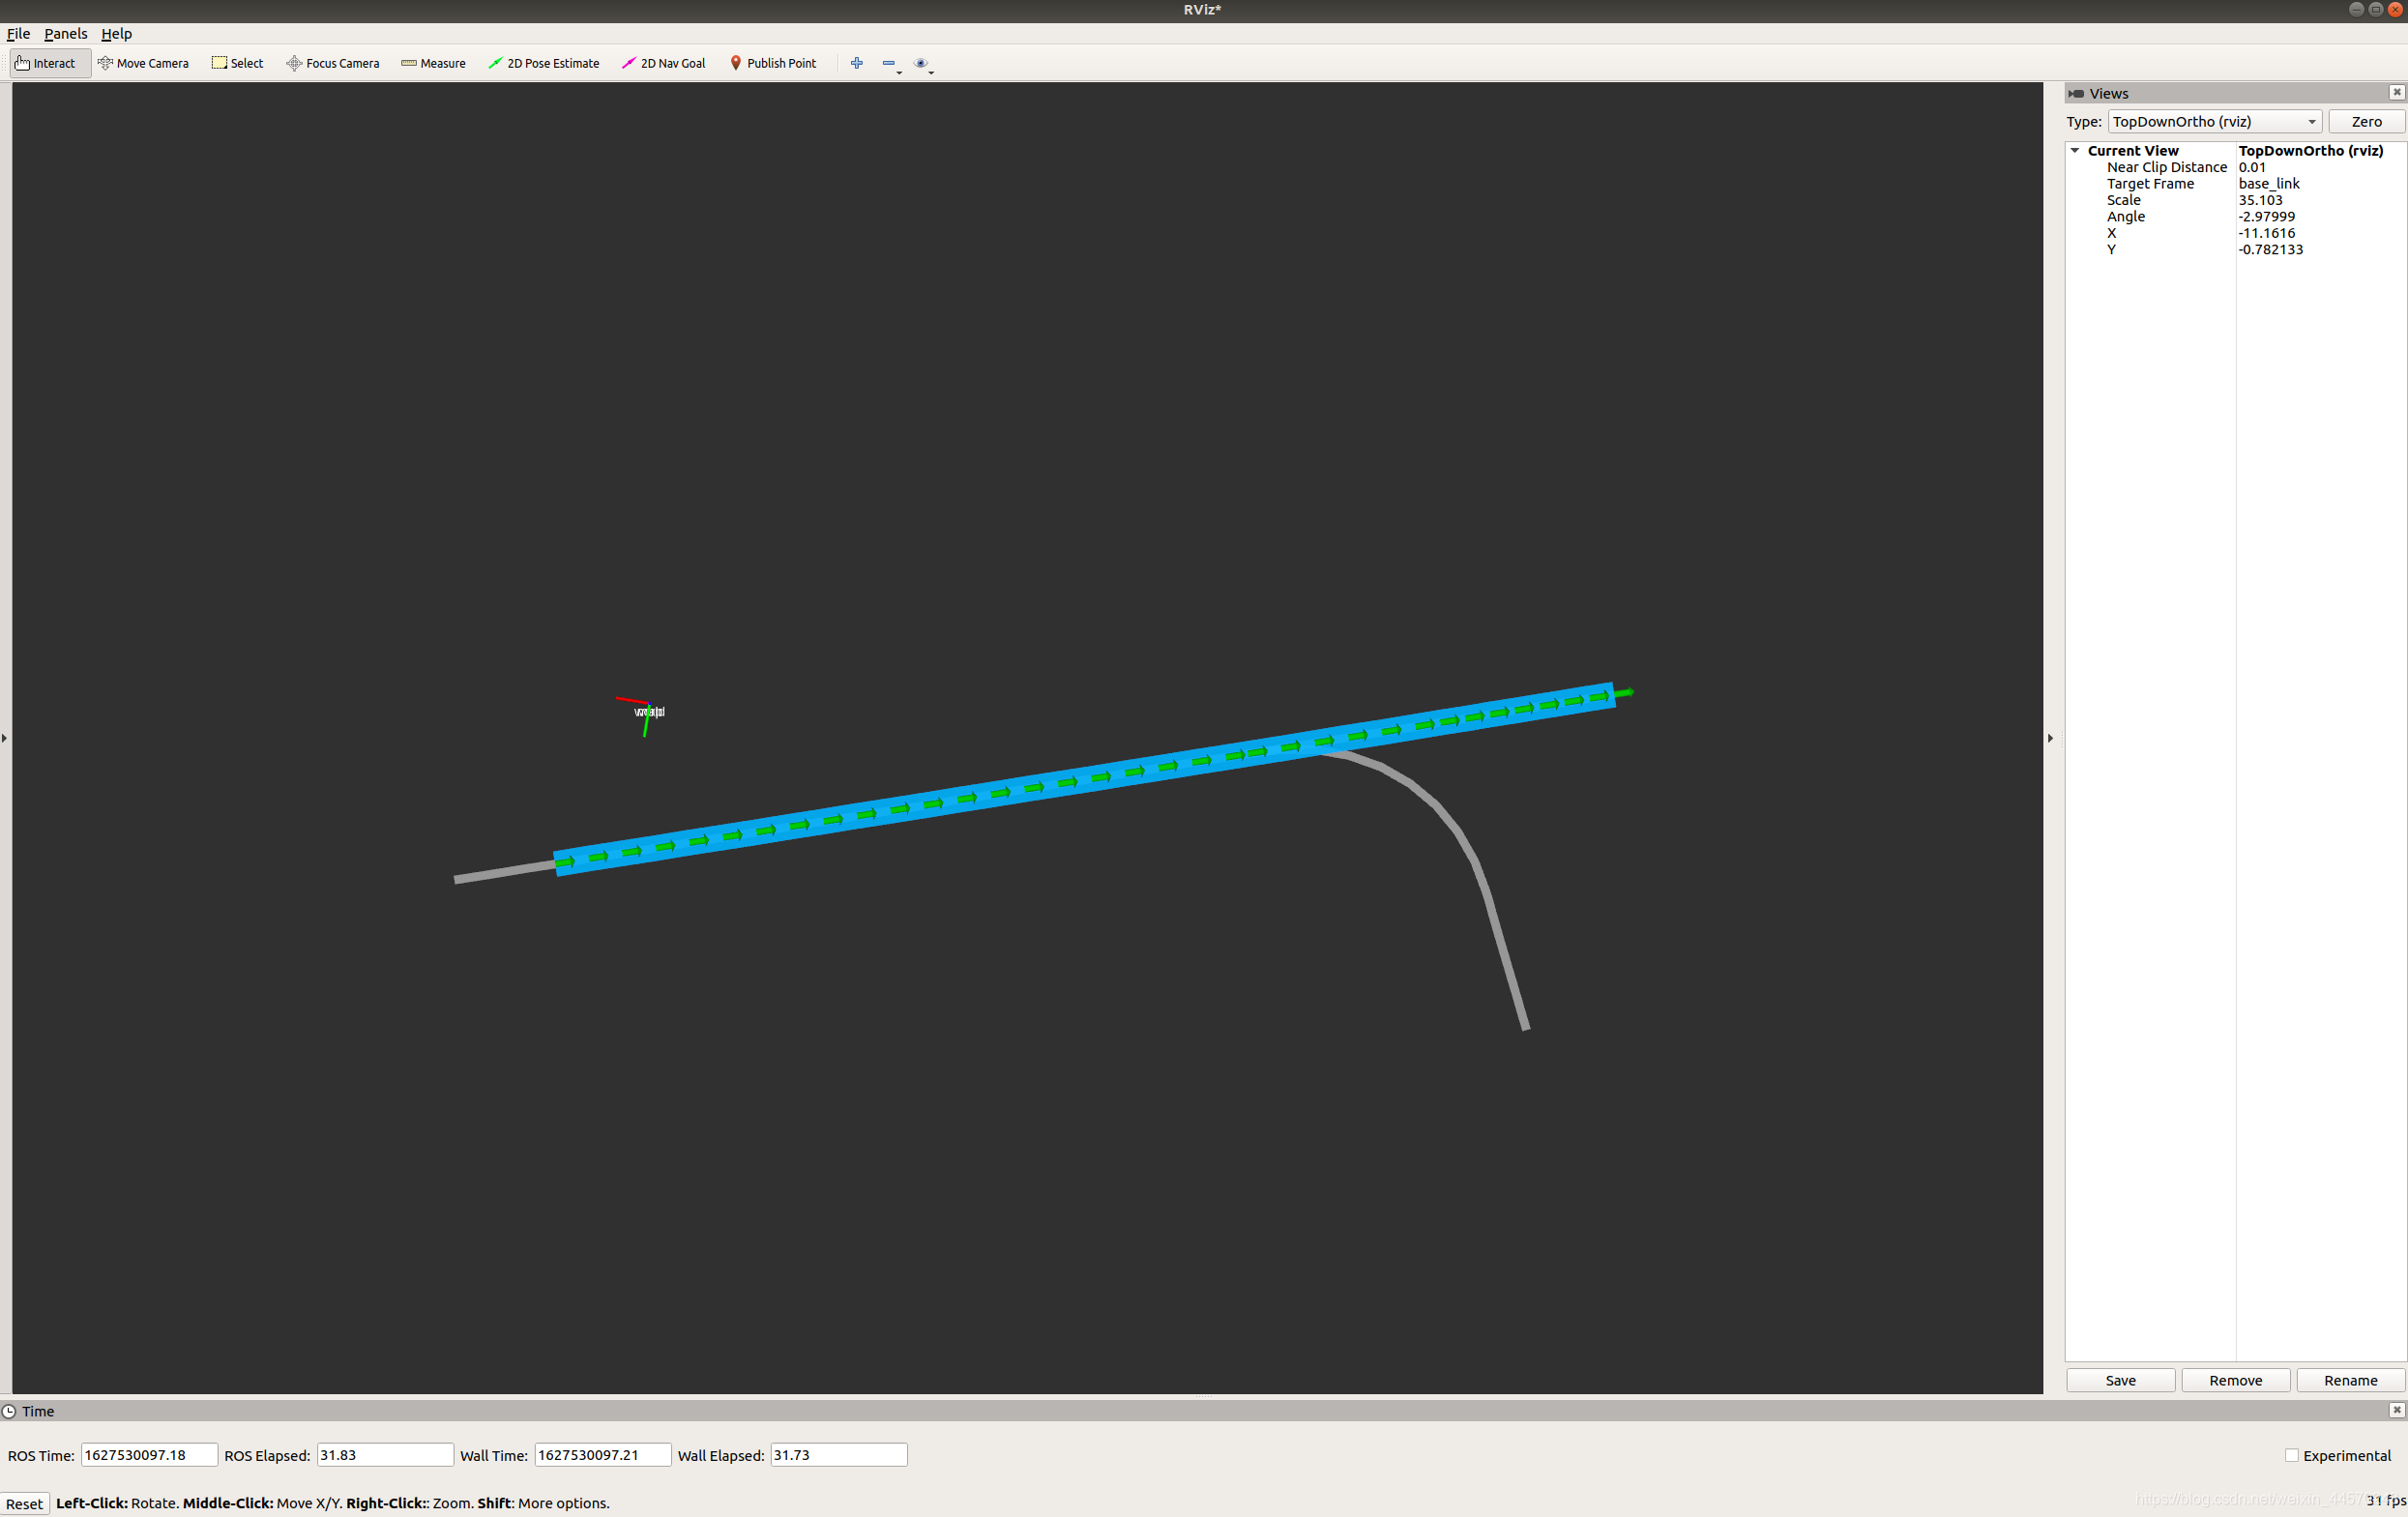The height and width of the screenshot is (1517, 2408).
Task: Select the 2D Nav Goal tool
Action: [663, 63]
